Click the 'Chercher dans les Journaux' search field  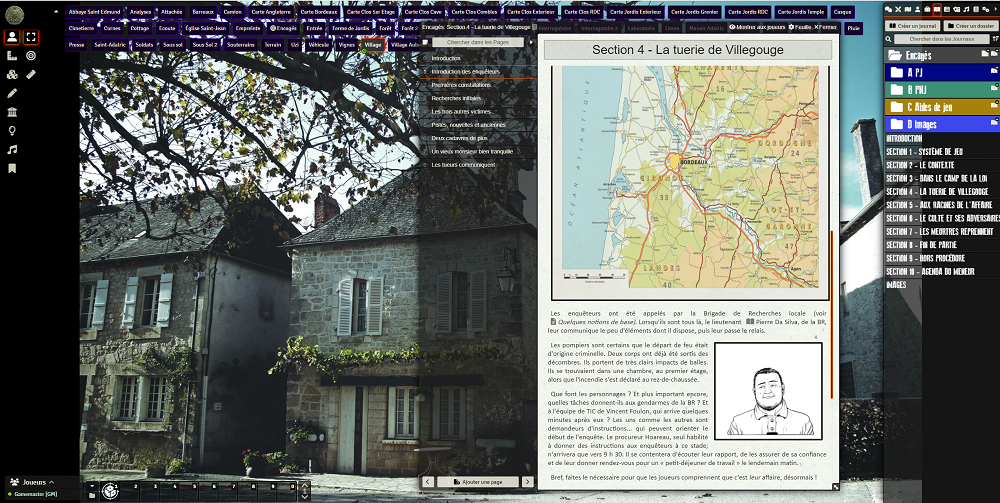coord(935,38)
